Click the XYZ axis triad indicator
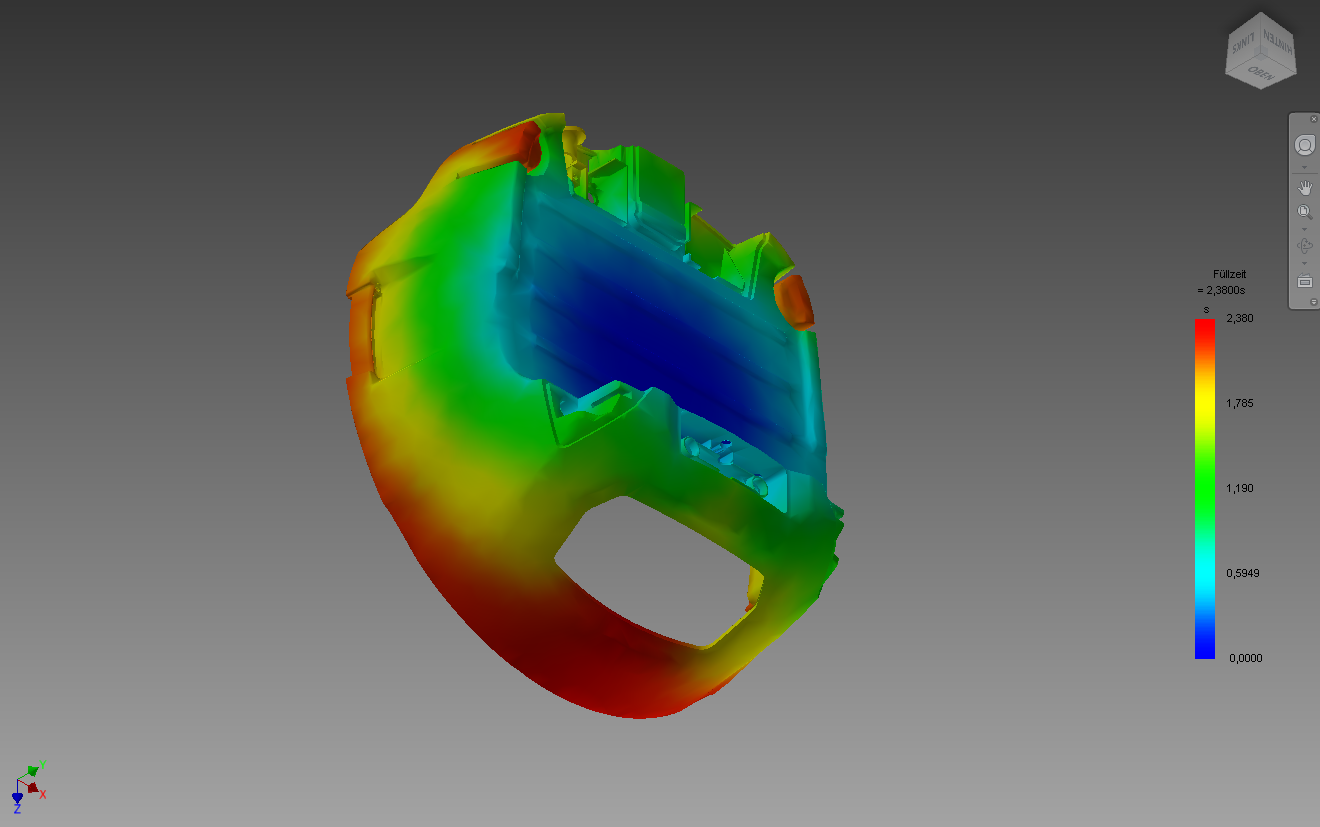This screenshot has width=1320, height=827. pyautogui.click(x=28, y=785)
